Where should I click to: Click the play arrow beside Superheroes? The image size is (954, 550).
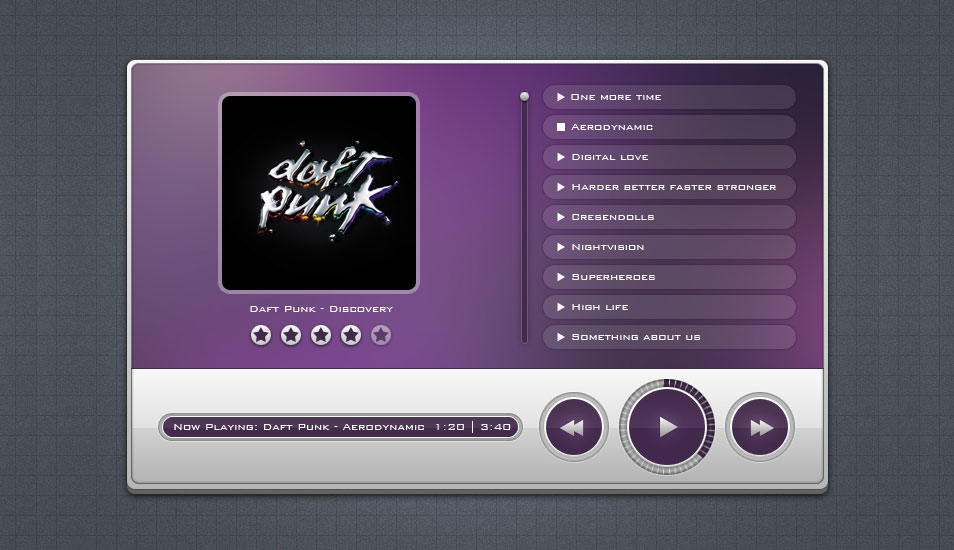[560, 277]
